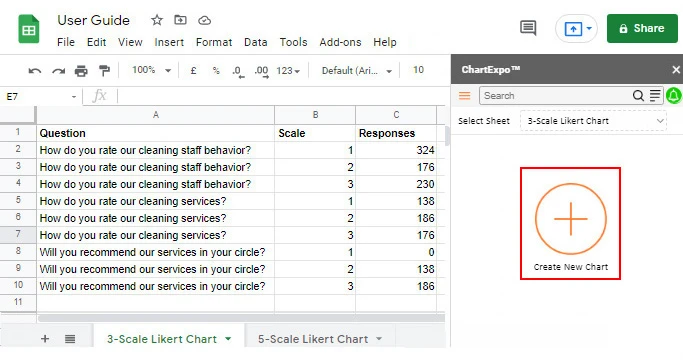The height and width of the screenshot is (364, 683).
Task: Select row 2 cleaning staff behavior question
Action: click(156, 150)
